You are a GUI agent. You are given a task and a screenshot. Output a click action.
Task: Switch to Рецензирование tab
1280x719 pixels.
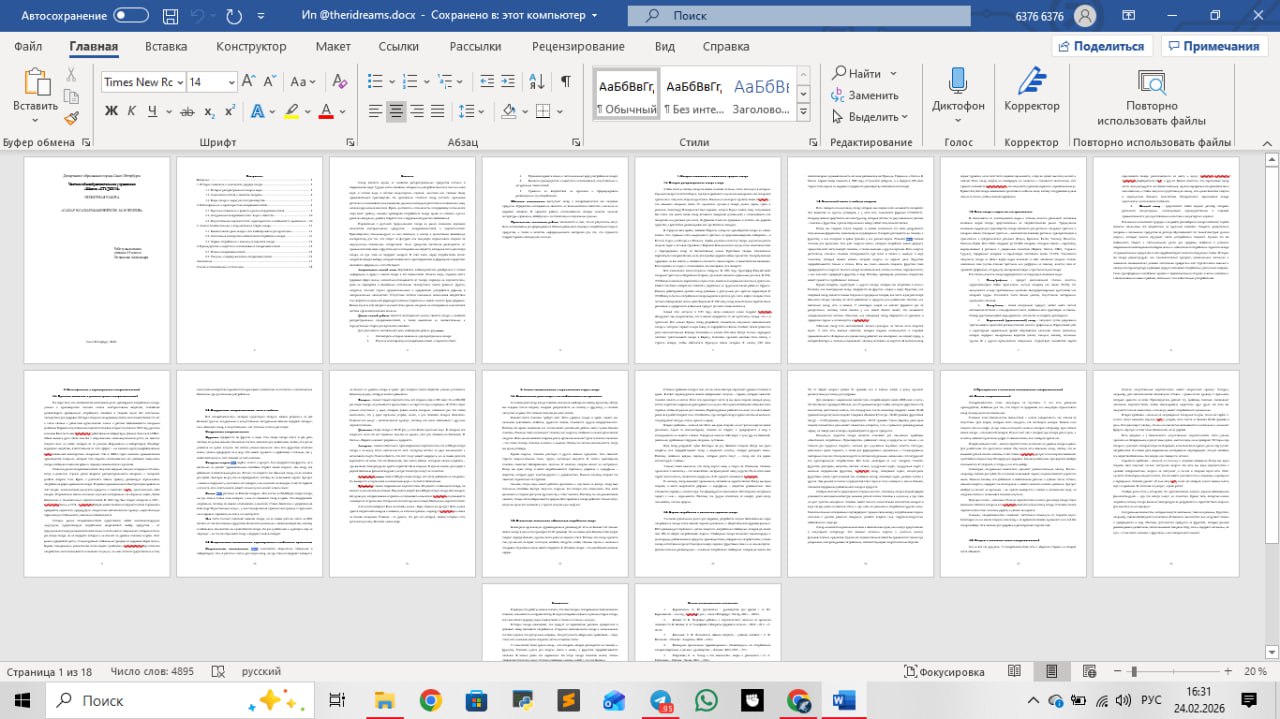pyautogui.click(x=578, y=46)
